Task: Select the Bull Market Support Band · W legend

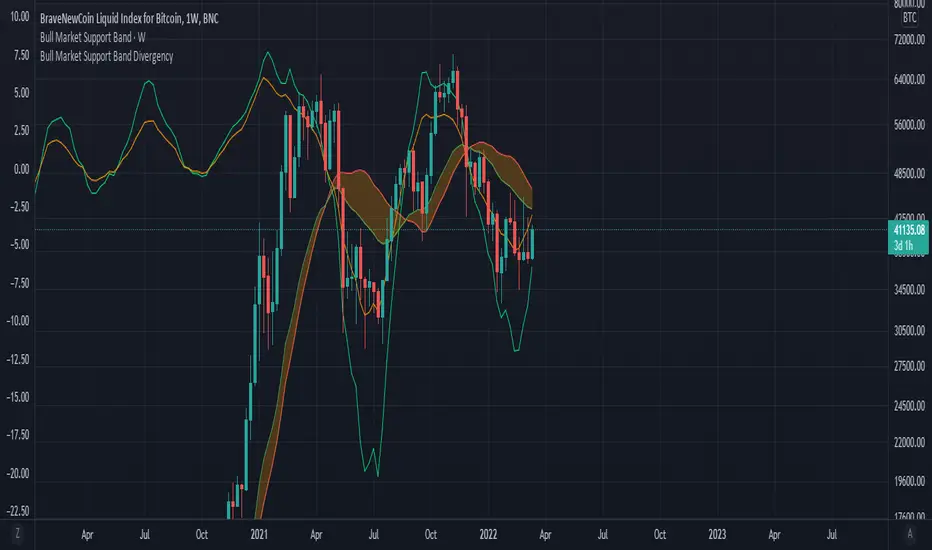Action: click(93, 37)
